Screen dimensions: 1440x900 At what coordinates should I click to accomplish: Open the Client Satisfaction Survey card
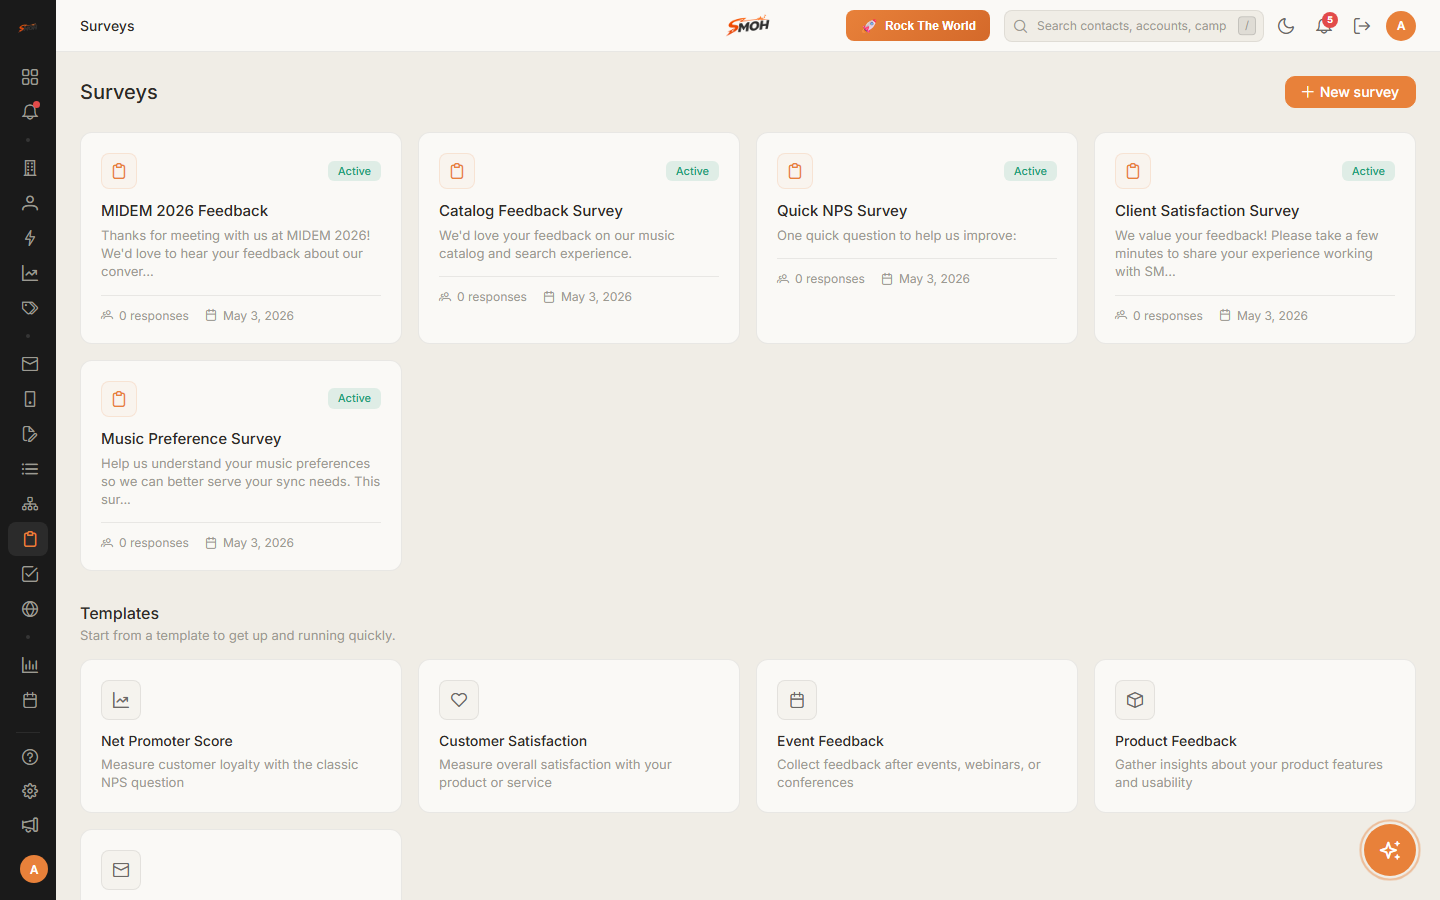tap(1255, 238)
